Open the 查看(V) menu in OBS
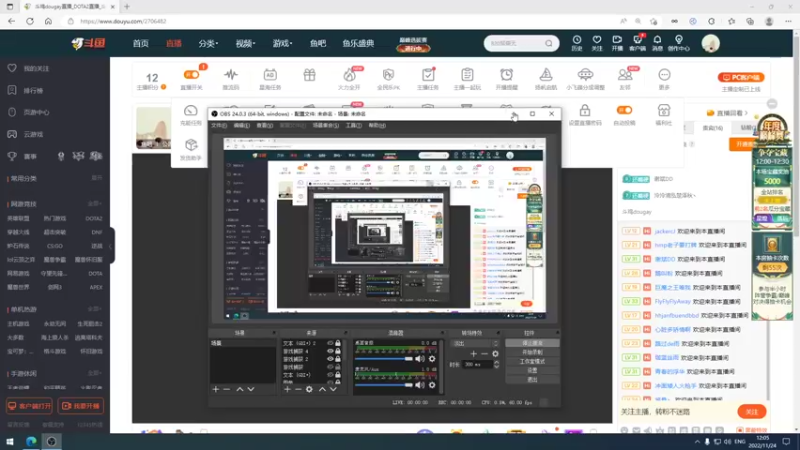The height and width of the screenshot is (450, 800). 264,126
